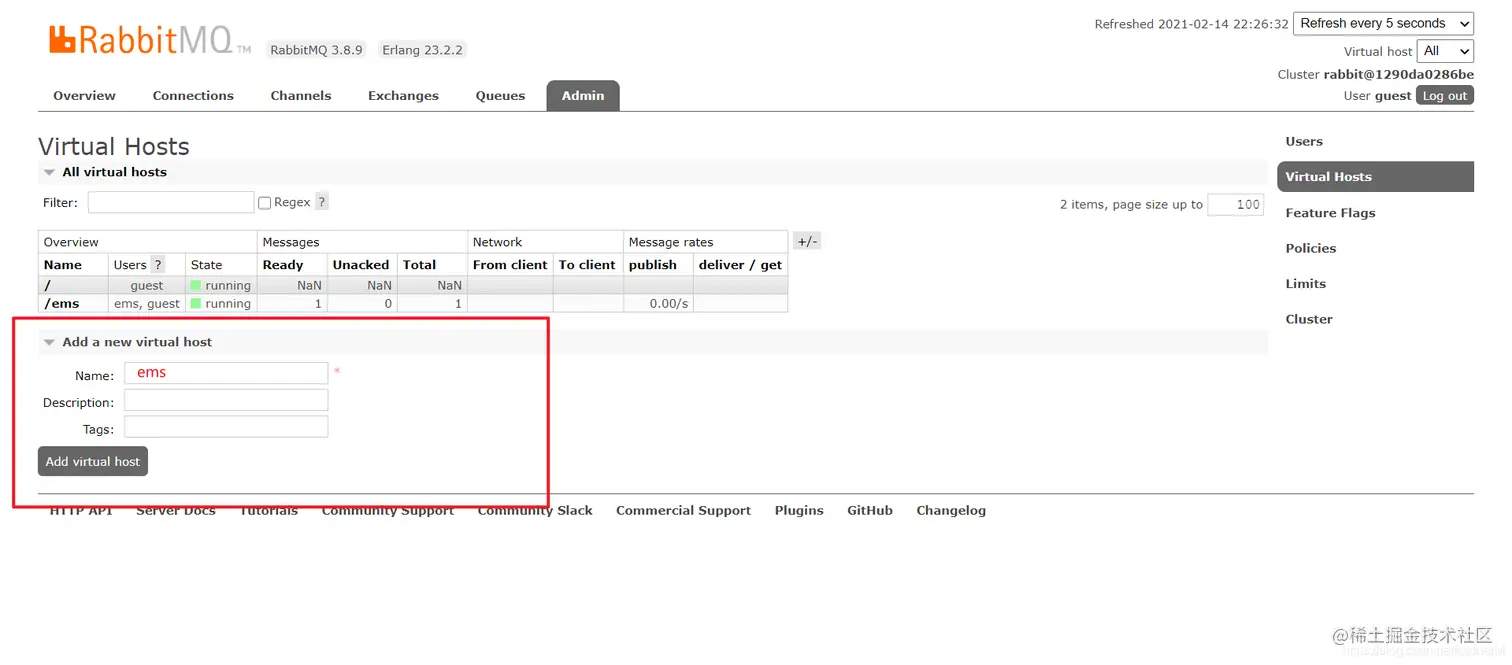
Task: Switch to the Queues tab
Action: pos(500,96)
